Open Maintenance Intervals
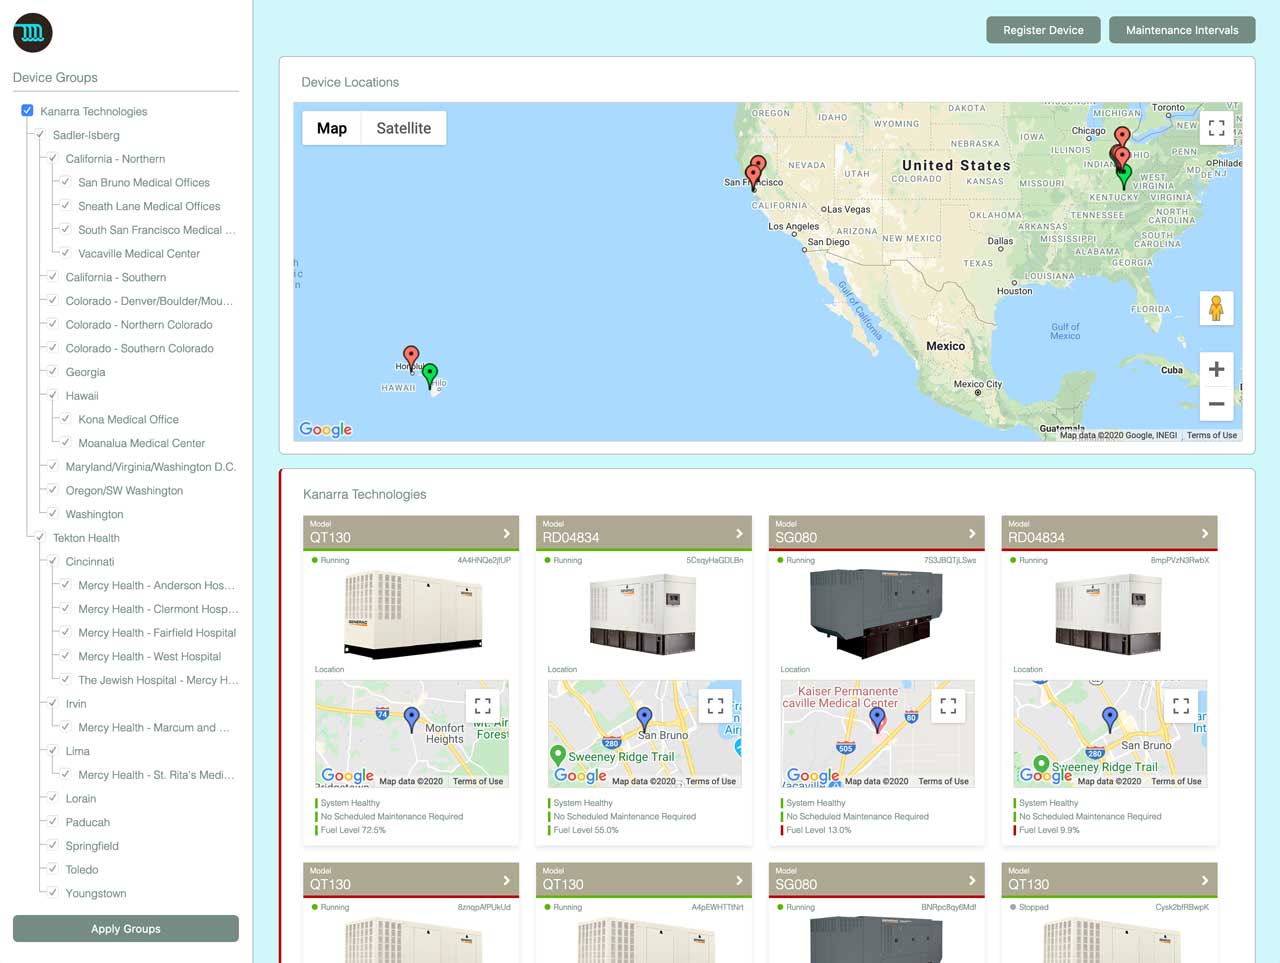This screenshot has width=1280, height=963. [x=1182, y=30]
